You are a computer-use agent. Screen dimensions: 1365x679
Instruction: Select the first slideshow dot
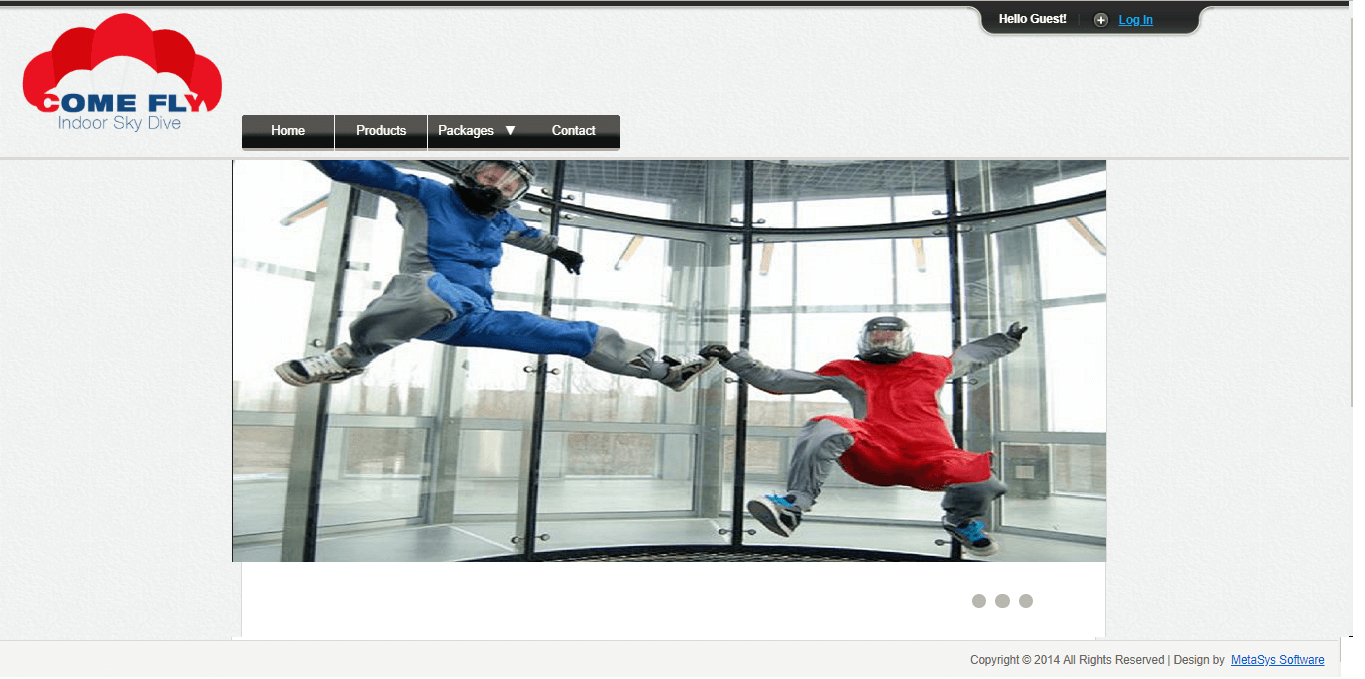[979, 601]
